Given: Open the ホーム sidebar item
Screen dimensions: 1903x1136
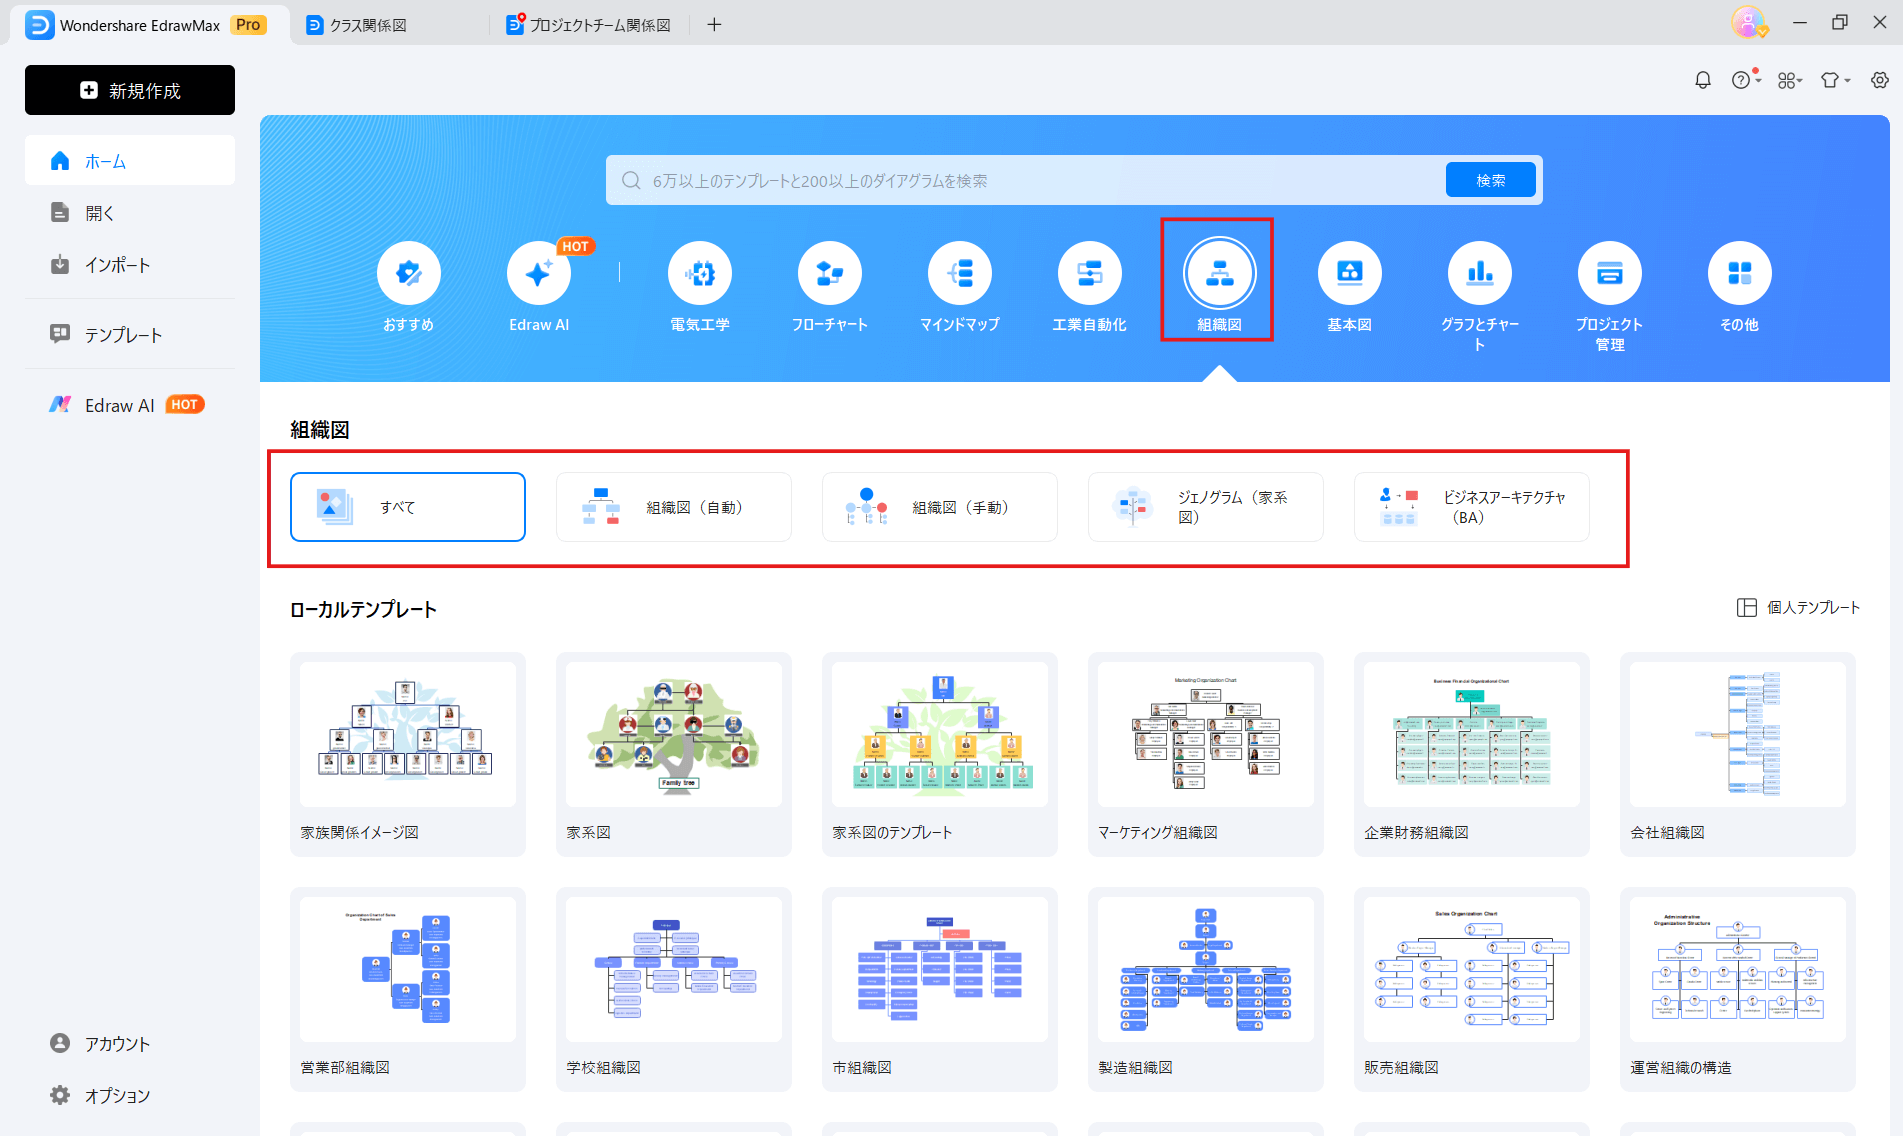Looking at the screenshot, I should [130, 161].
